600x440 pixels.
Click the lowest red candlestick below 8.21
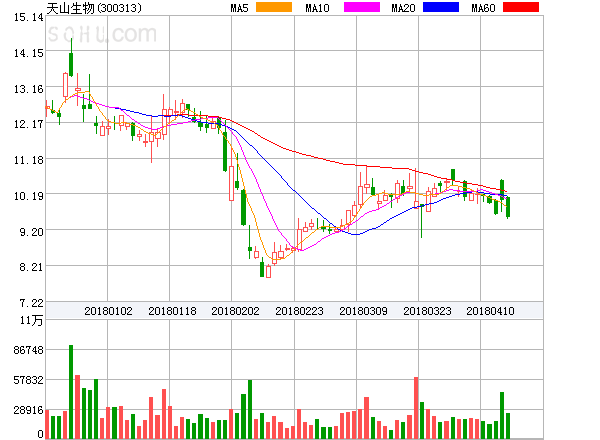pos(268,272)
